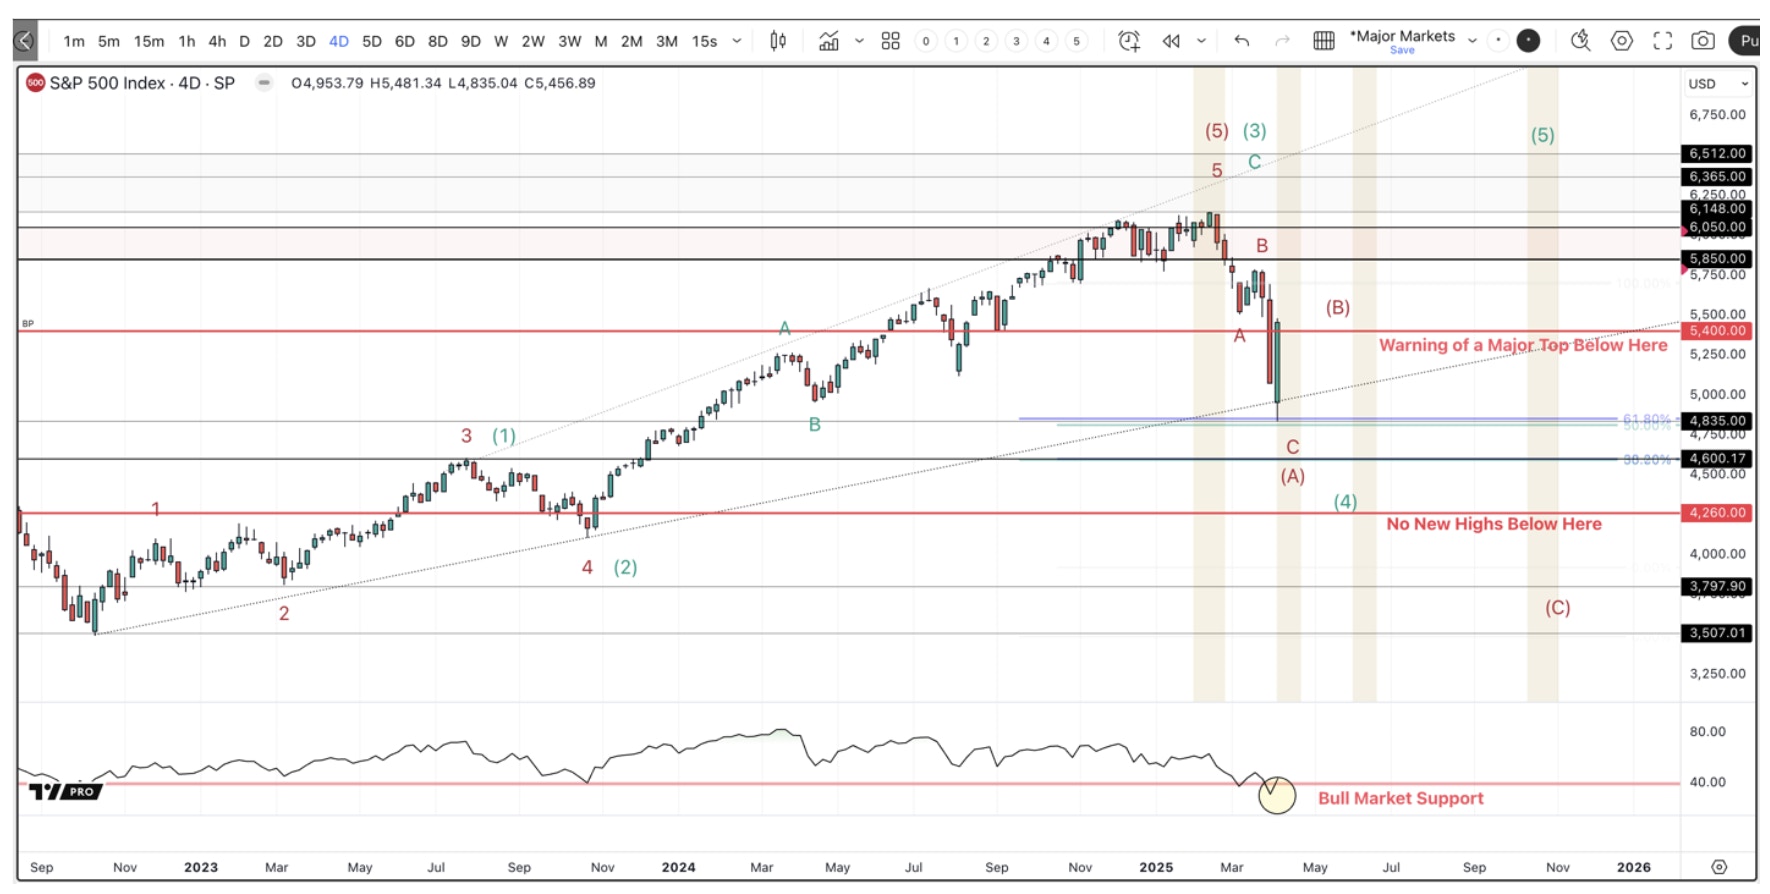
Task: Click the S&P 500 red symbol logo
Action: [36, 83]
